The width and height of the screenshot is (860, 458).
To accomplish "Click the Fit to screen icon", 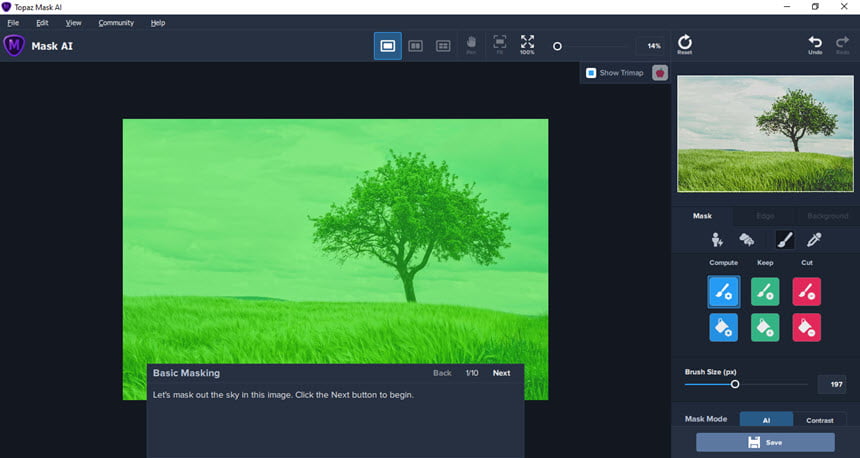I will pyautogui.click(x=500, y=44).
